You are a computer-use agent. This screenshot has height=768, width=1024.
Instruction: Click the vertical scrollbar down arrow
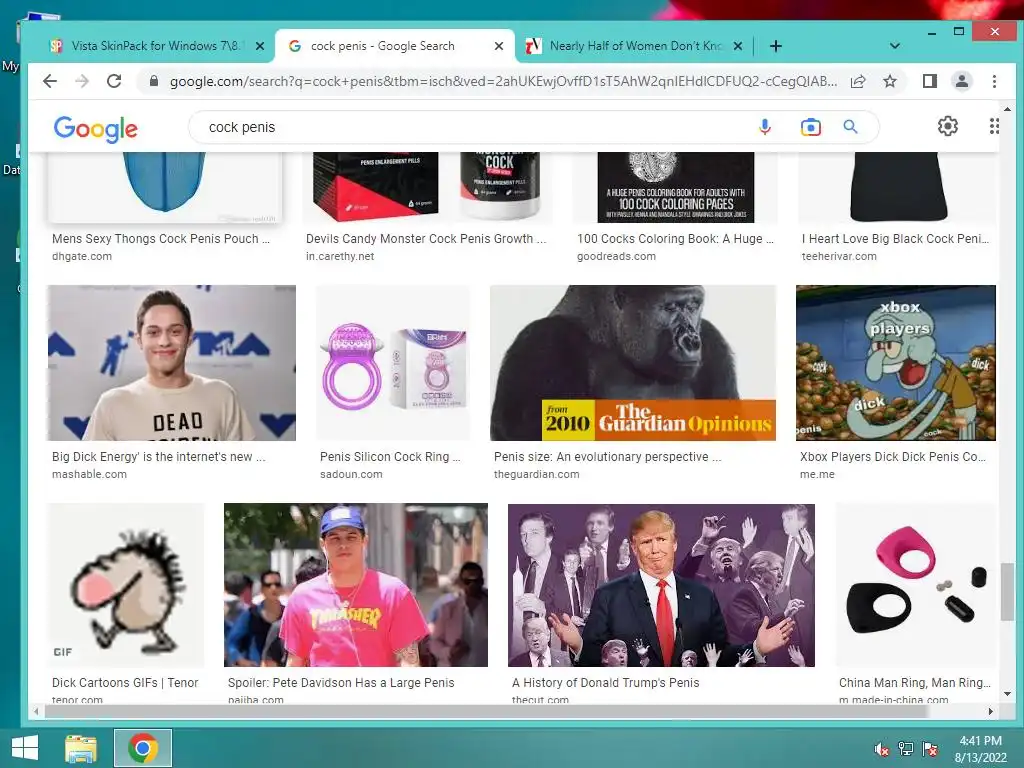click(1007, 694)
